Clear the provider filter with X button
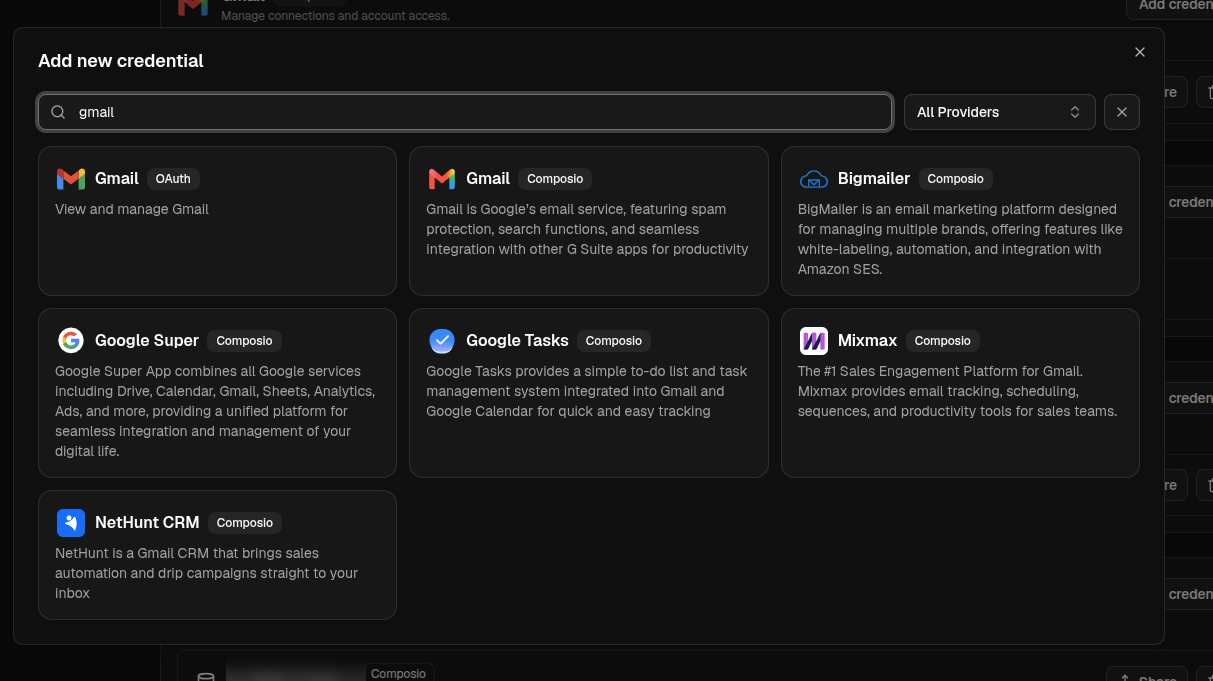 1122,112
